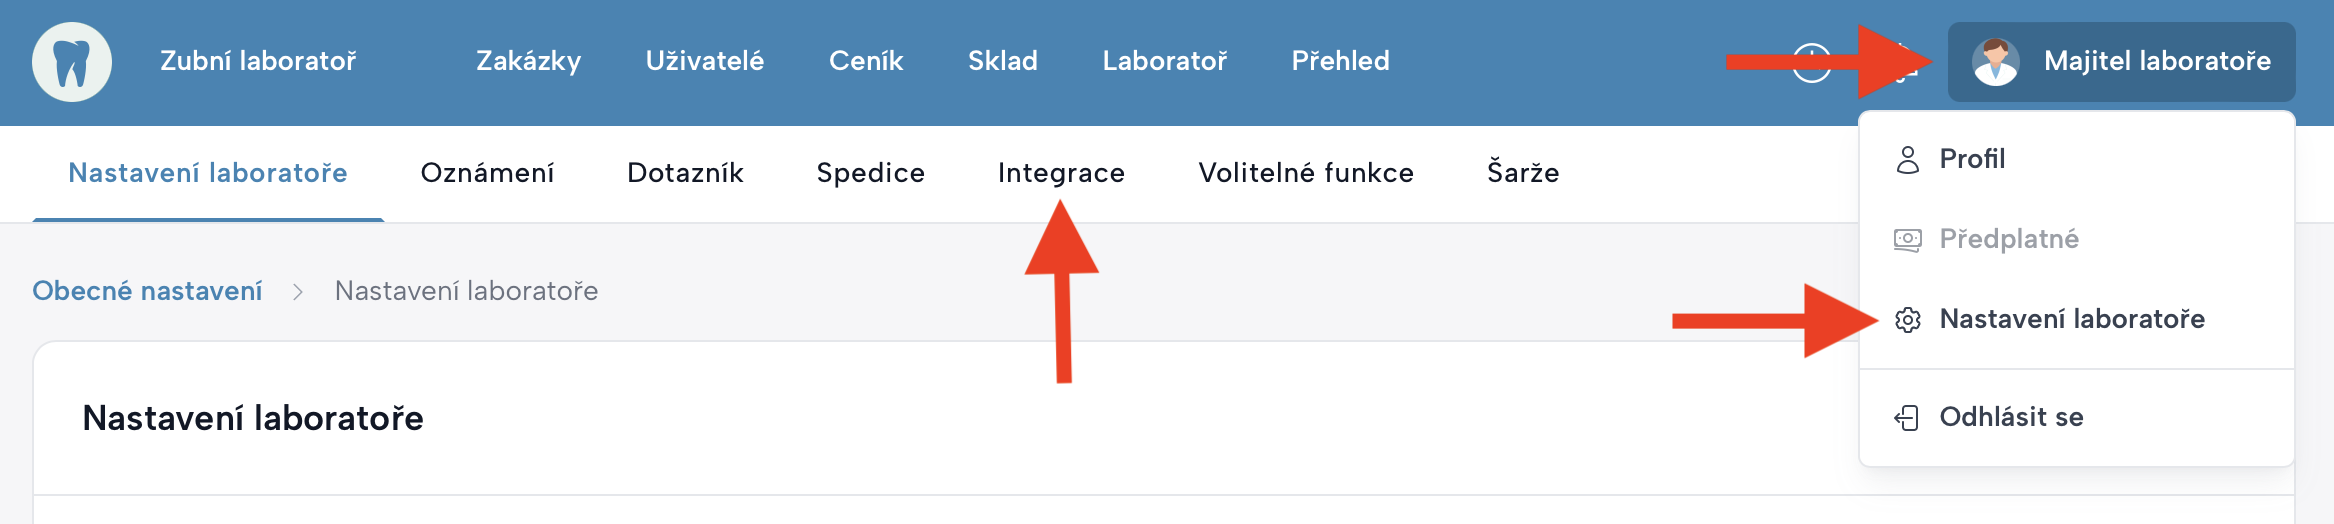The image size is (2334, 524).
Task: Click the gear icon in the user menu
Action: click(x=1907, y=320)
